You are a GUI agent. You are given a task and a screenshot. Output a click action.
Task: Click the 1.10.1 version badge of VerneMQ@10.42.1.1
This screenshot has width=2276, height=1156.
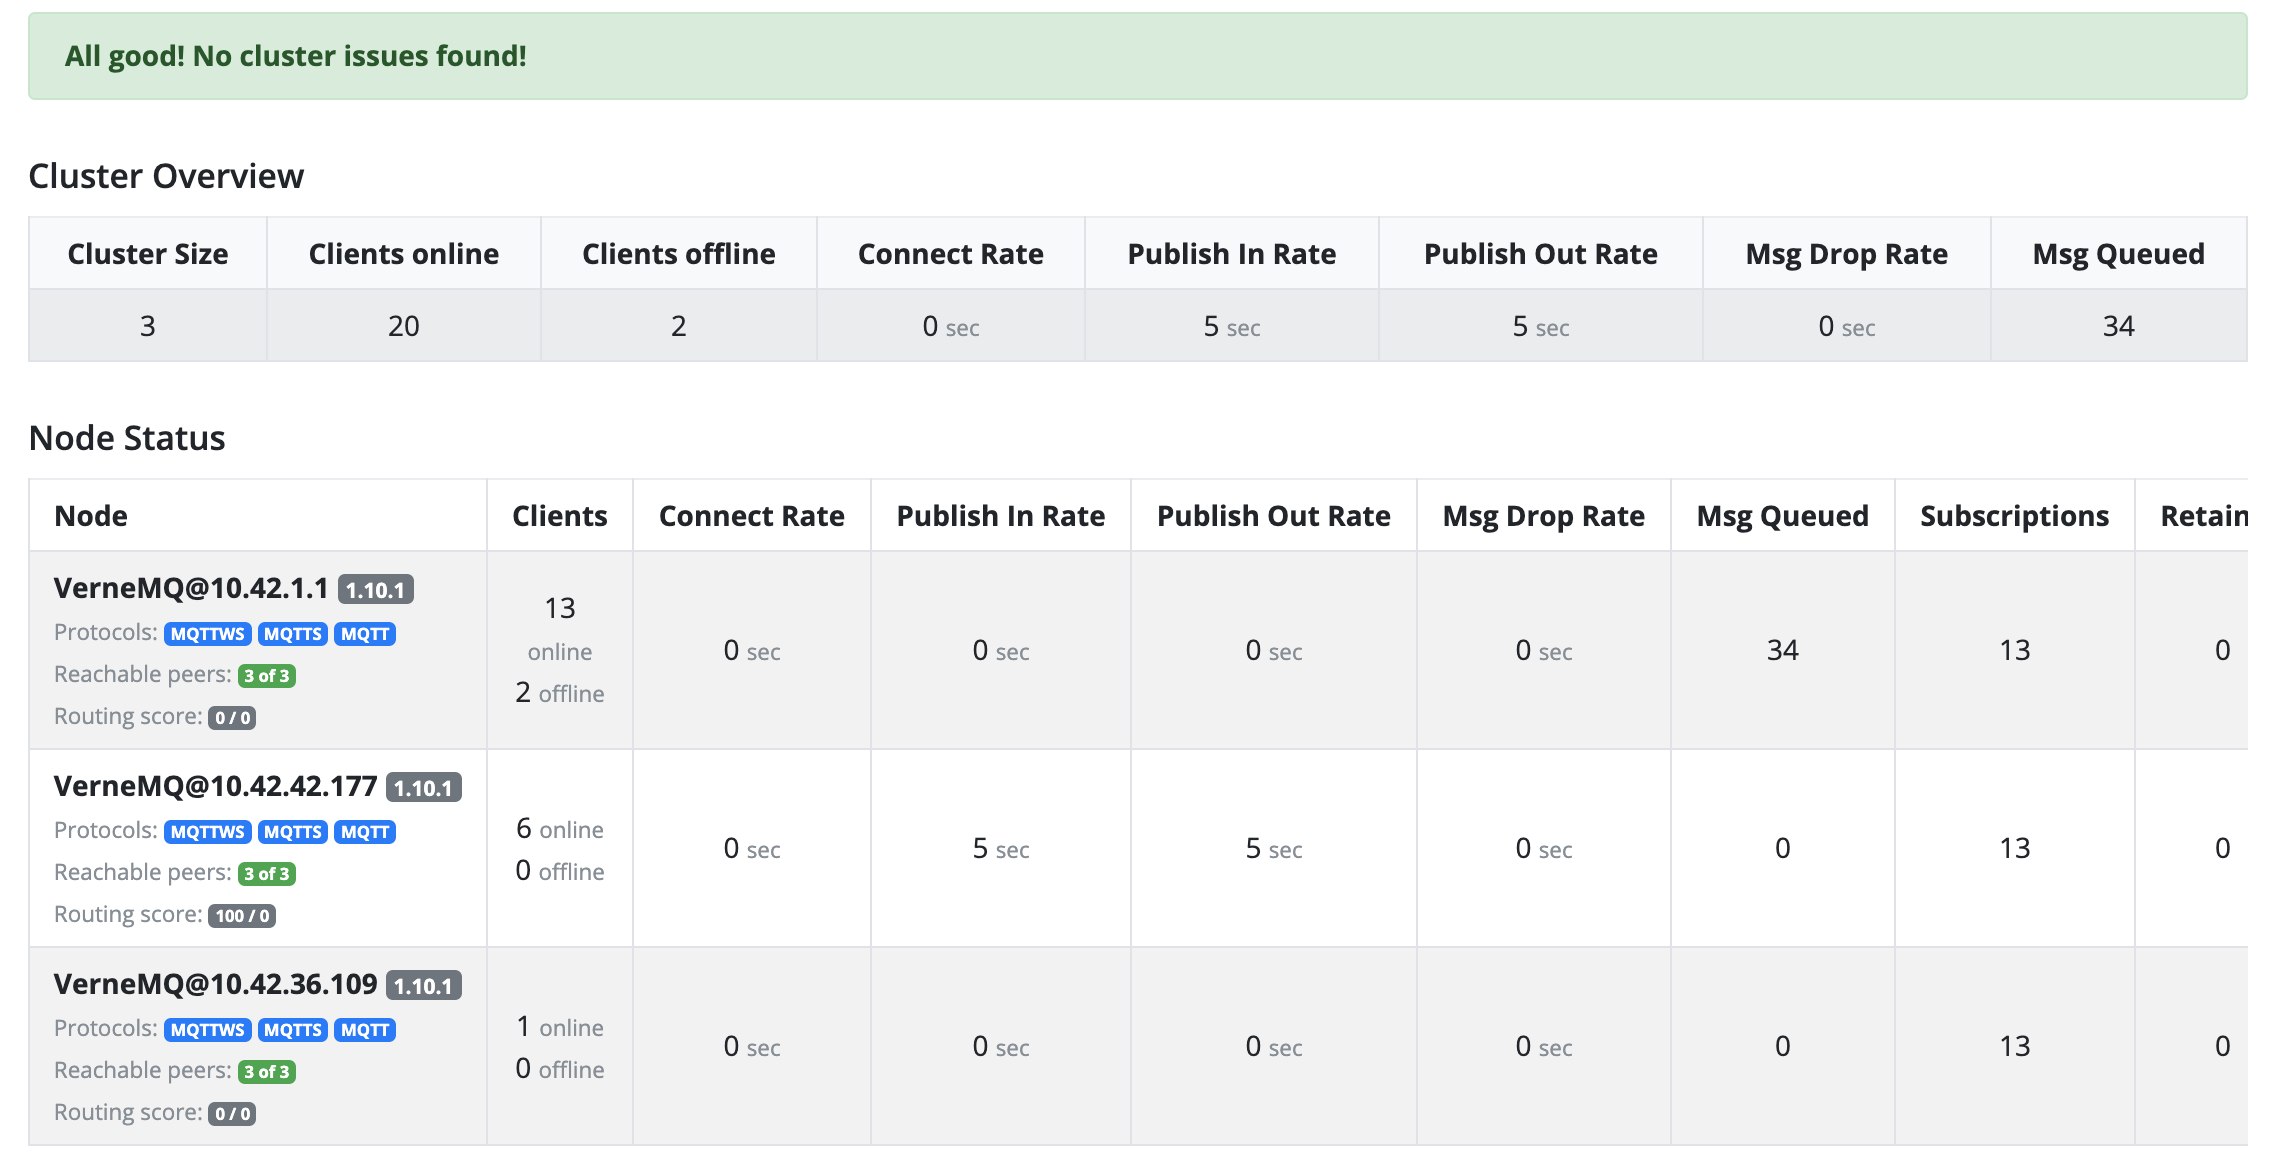(375, 590)
